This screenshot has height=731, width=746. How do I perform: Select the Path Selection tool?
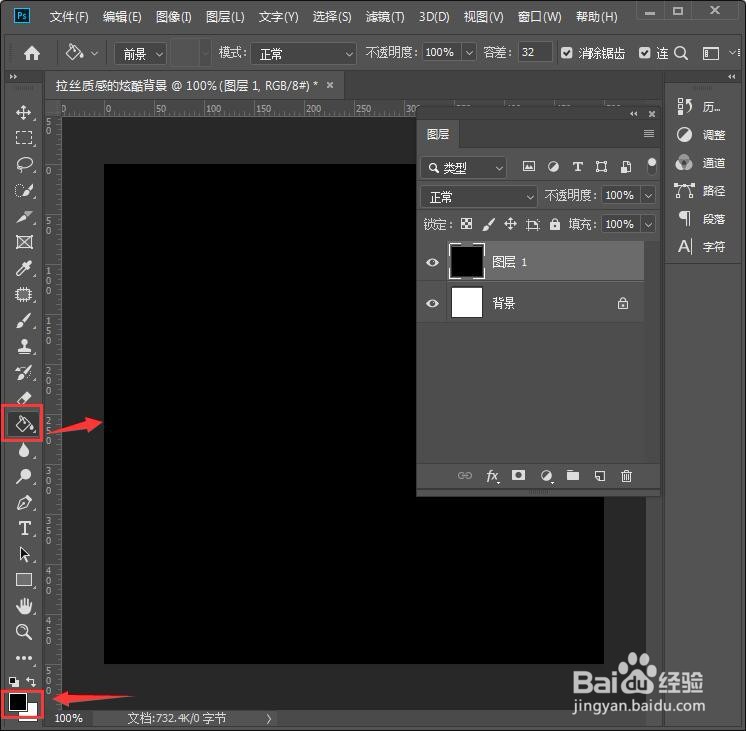(x=24, y=554)
